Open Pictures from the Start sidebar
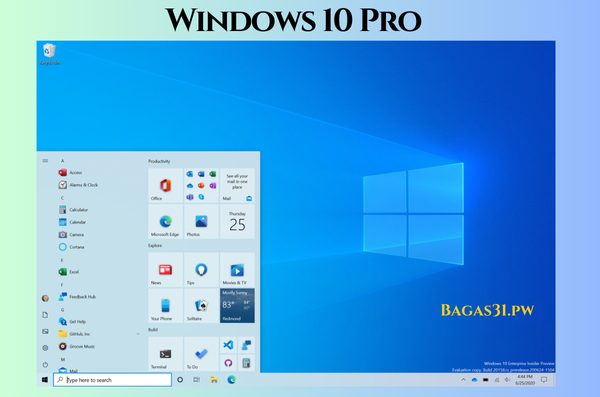 pyautogui.click(x=45, y=332)
